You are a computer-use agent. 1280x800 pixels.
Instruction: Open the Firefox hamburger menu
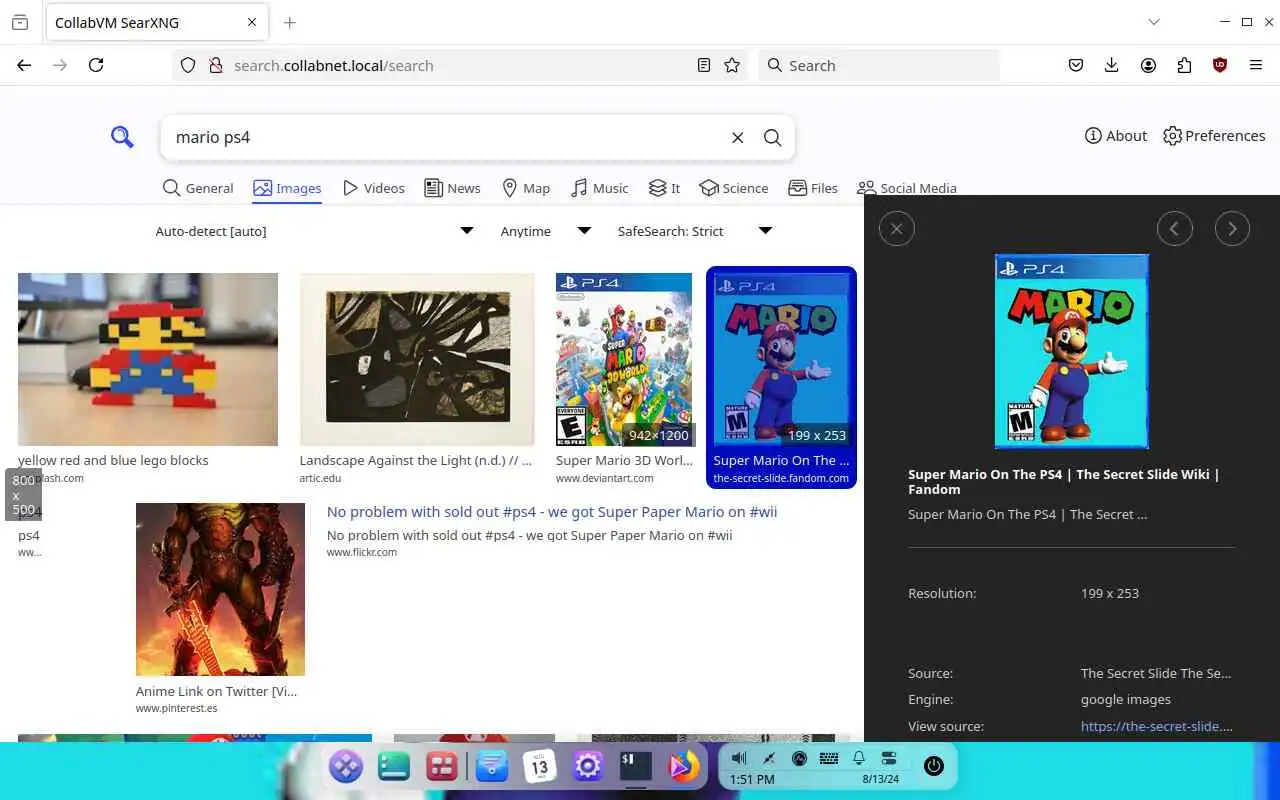click(x=1256, y=65)
